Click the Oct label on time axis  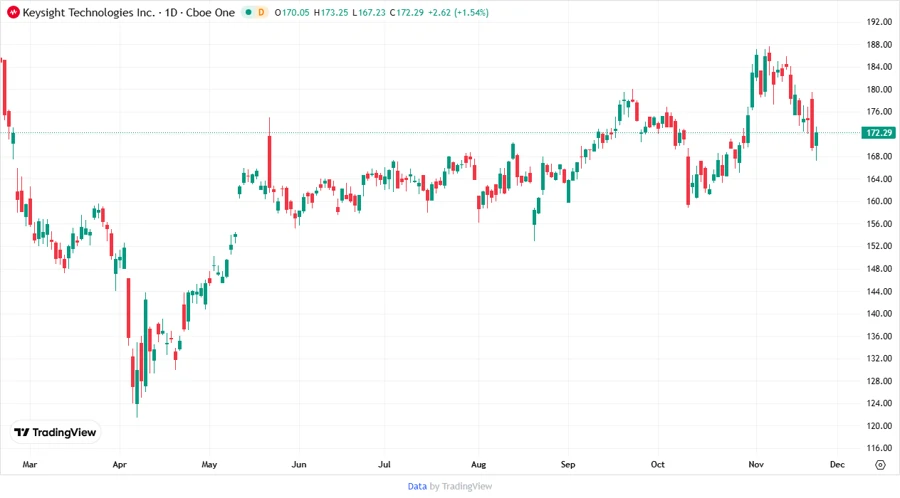click(658, 464)
